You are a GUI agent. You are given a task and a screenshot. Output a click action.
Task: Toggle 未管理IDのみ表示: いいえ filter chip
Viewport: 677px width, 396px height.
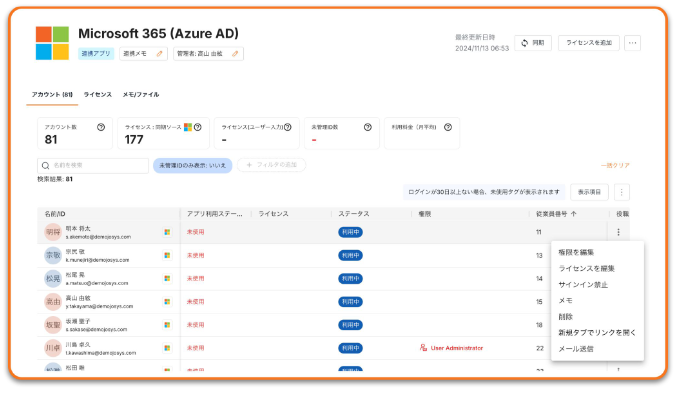(193, 165)
